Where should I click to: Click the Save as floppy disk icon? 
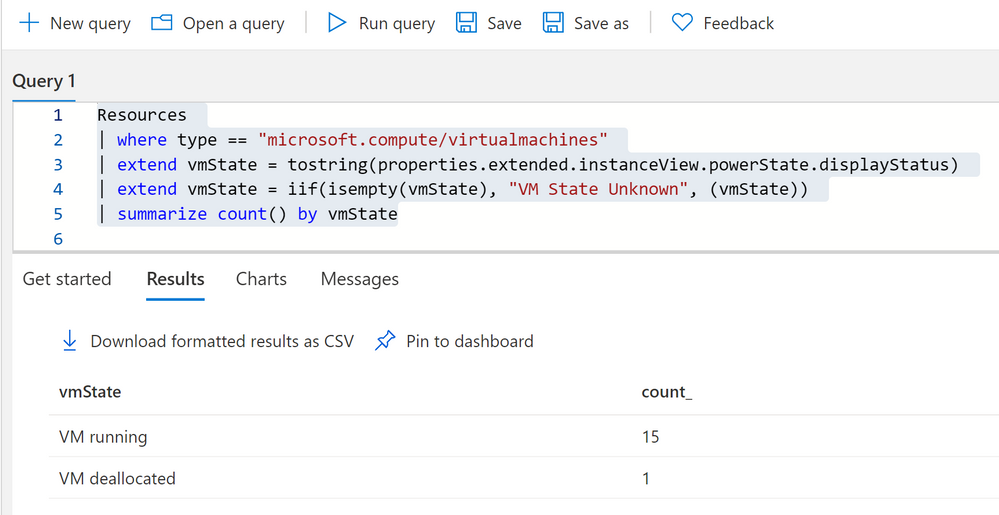(553, 24)
